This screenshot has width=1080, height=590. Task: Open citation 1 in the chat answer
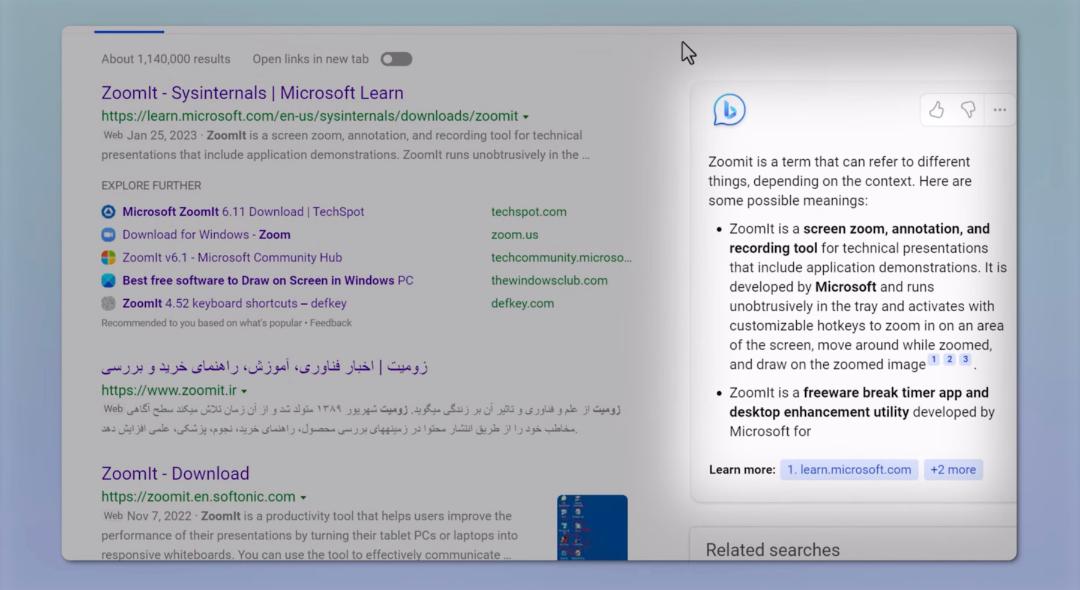point(933,359)
